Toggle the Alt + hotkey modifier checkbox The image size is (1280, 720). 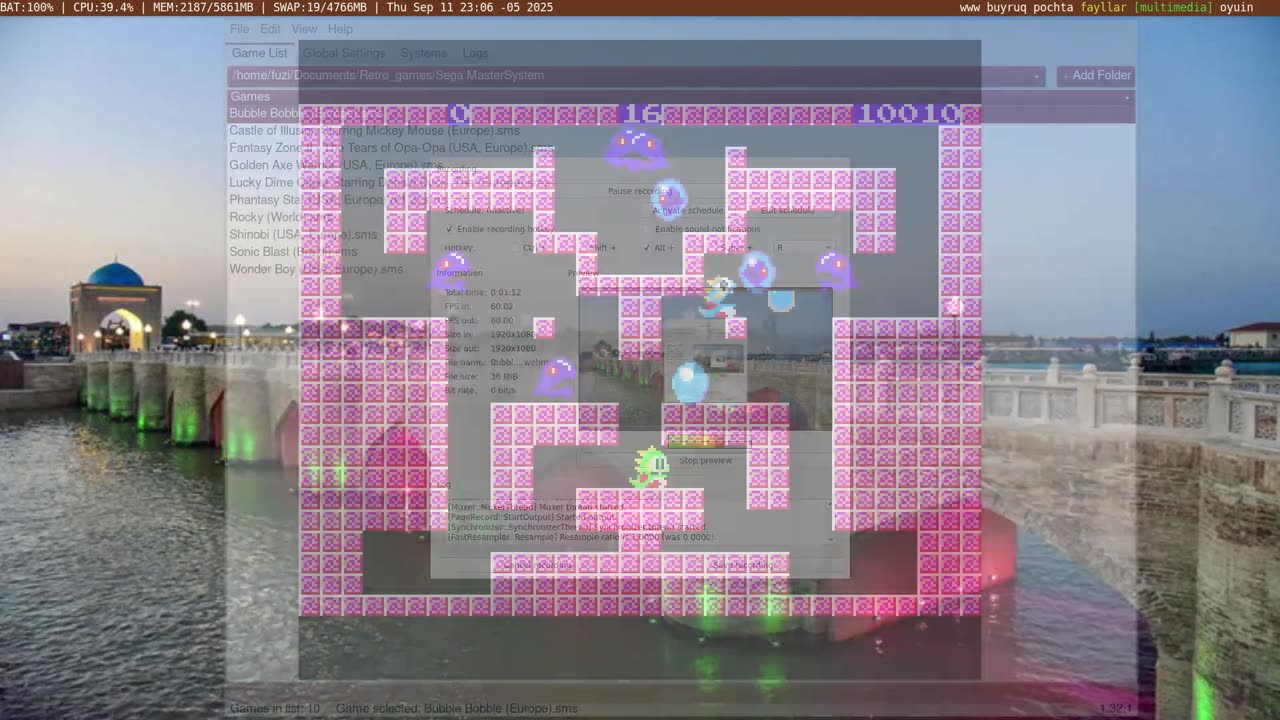[x=647, y=248]
